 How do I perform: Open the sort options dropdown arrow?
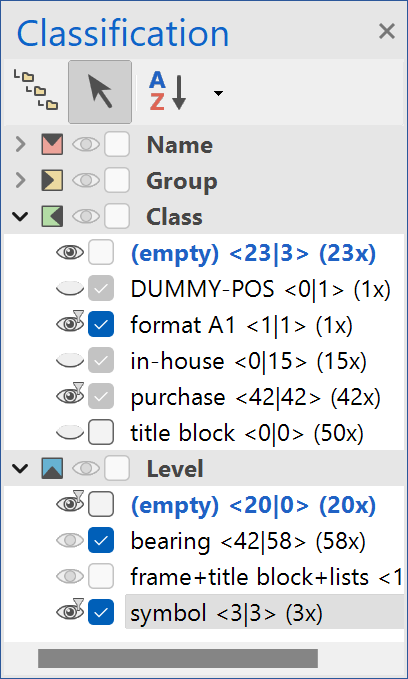point(218,93)
